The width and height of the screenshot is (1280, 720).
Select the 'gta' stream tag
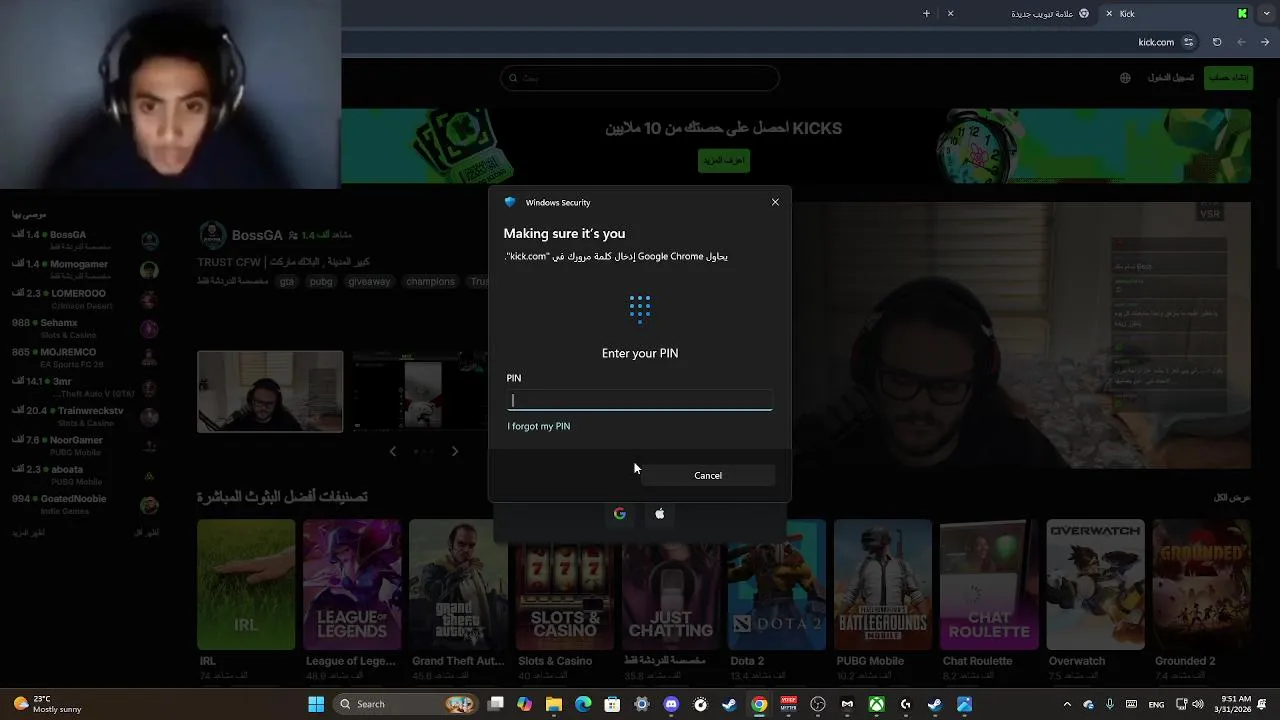point(287,282)
